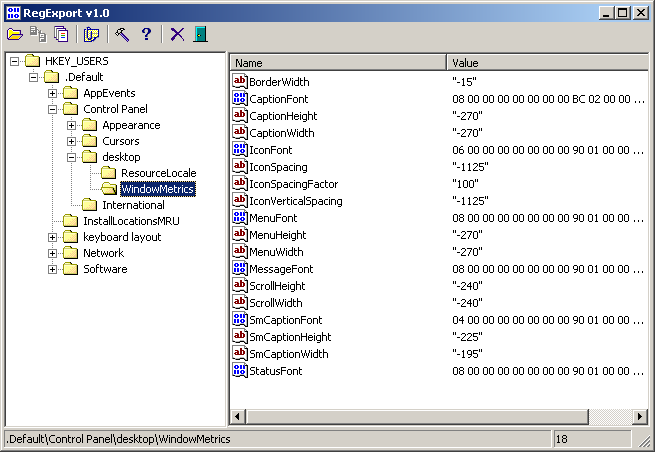This screenshot has height=452, width=655.
Task: Expand the keyboard layout tree node
Action: click(x=52, y=237)
